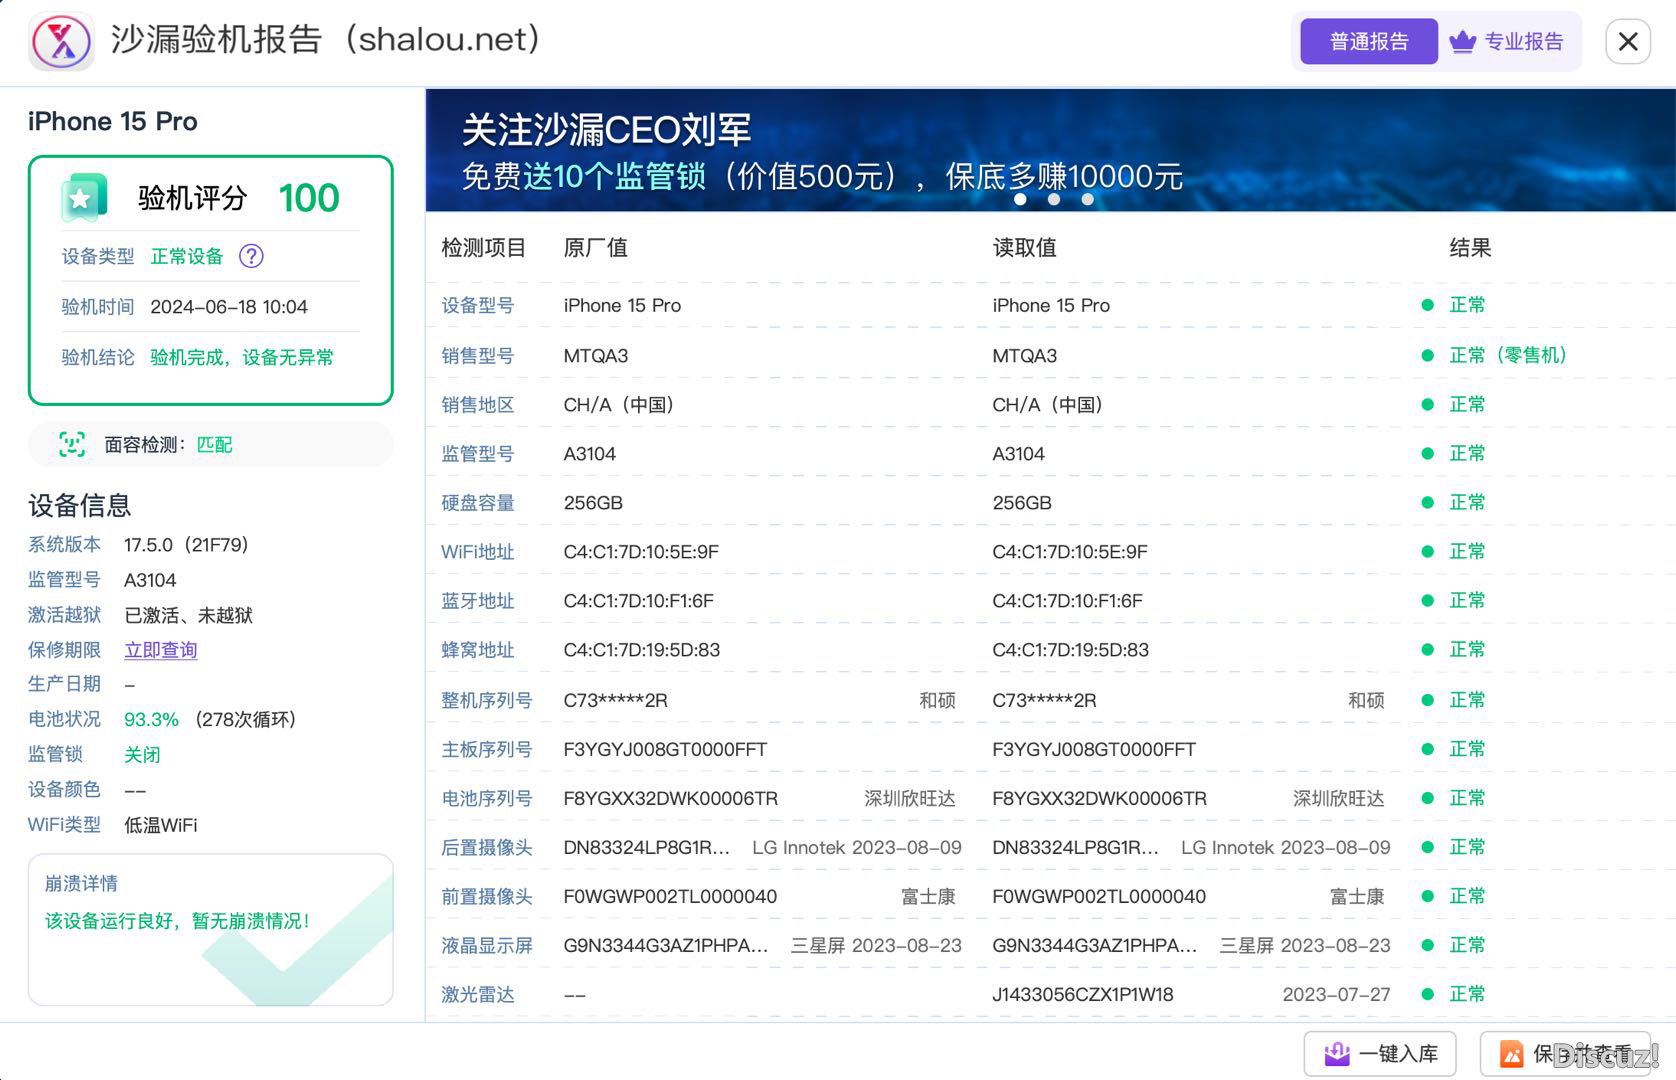Click the WiFi地址 row label
The width and height of the screenshot is (1676, 1080).
[x=478, y=552]
